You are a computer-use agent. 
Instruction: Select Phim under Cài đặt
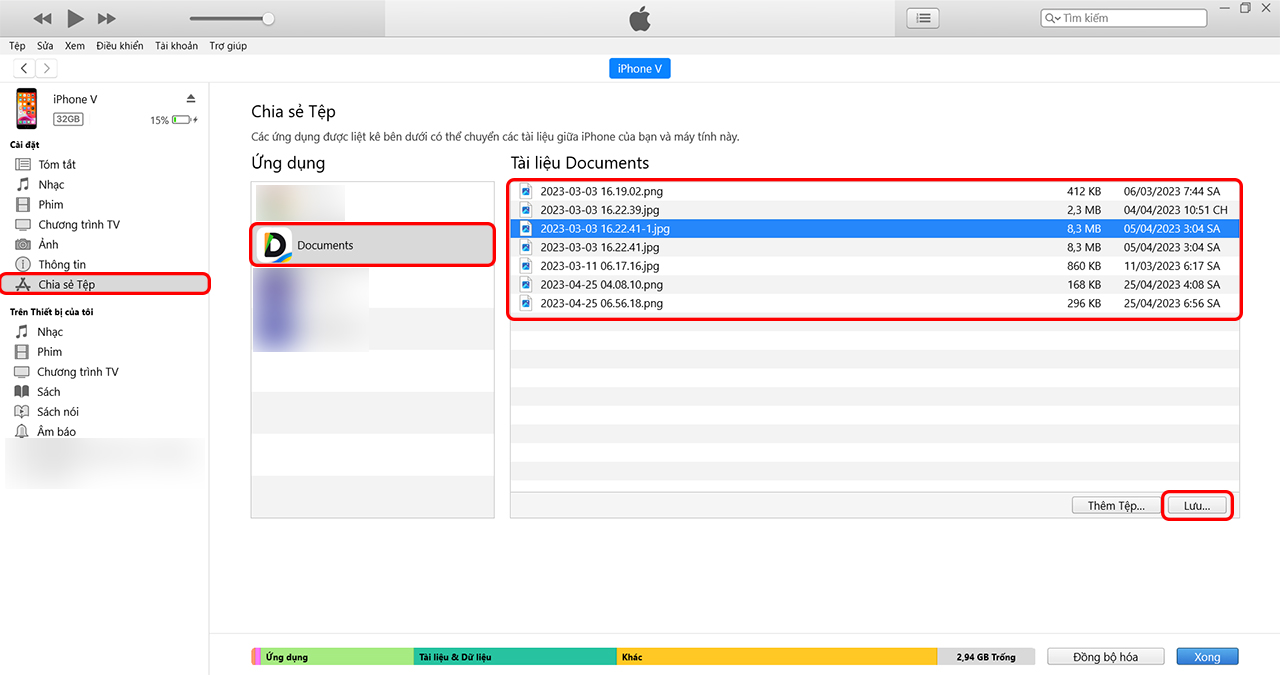point(51,204)
